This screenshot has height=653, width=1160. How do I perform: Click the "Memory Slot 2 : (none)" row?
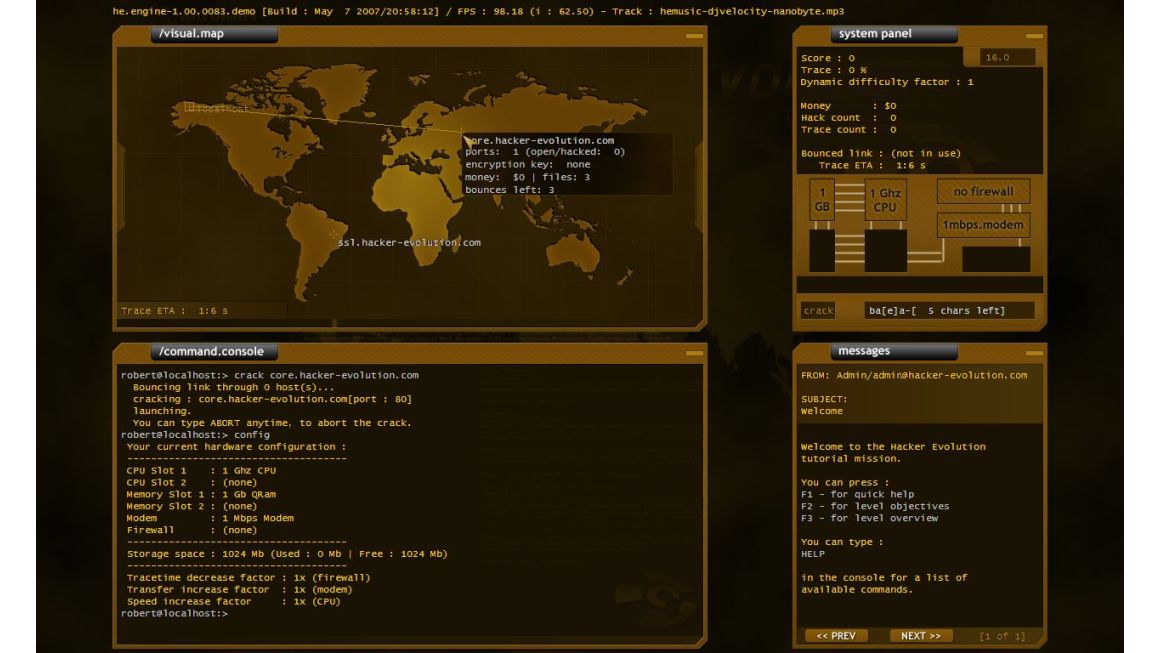click(x=192, y=506)
